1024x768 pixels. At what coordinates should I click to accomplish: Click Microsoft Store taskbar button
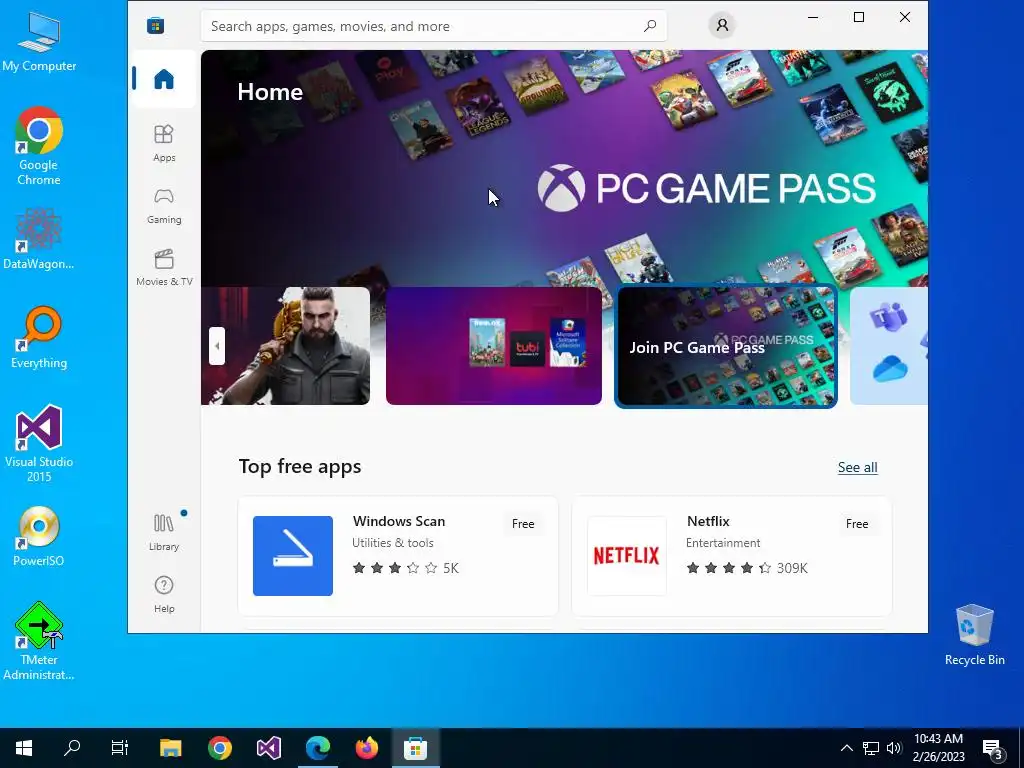(415, 748)
